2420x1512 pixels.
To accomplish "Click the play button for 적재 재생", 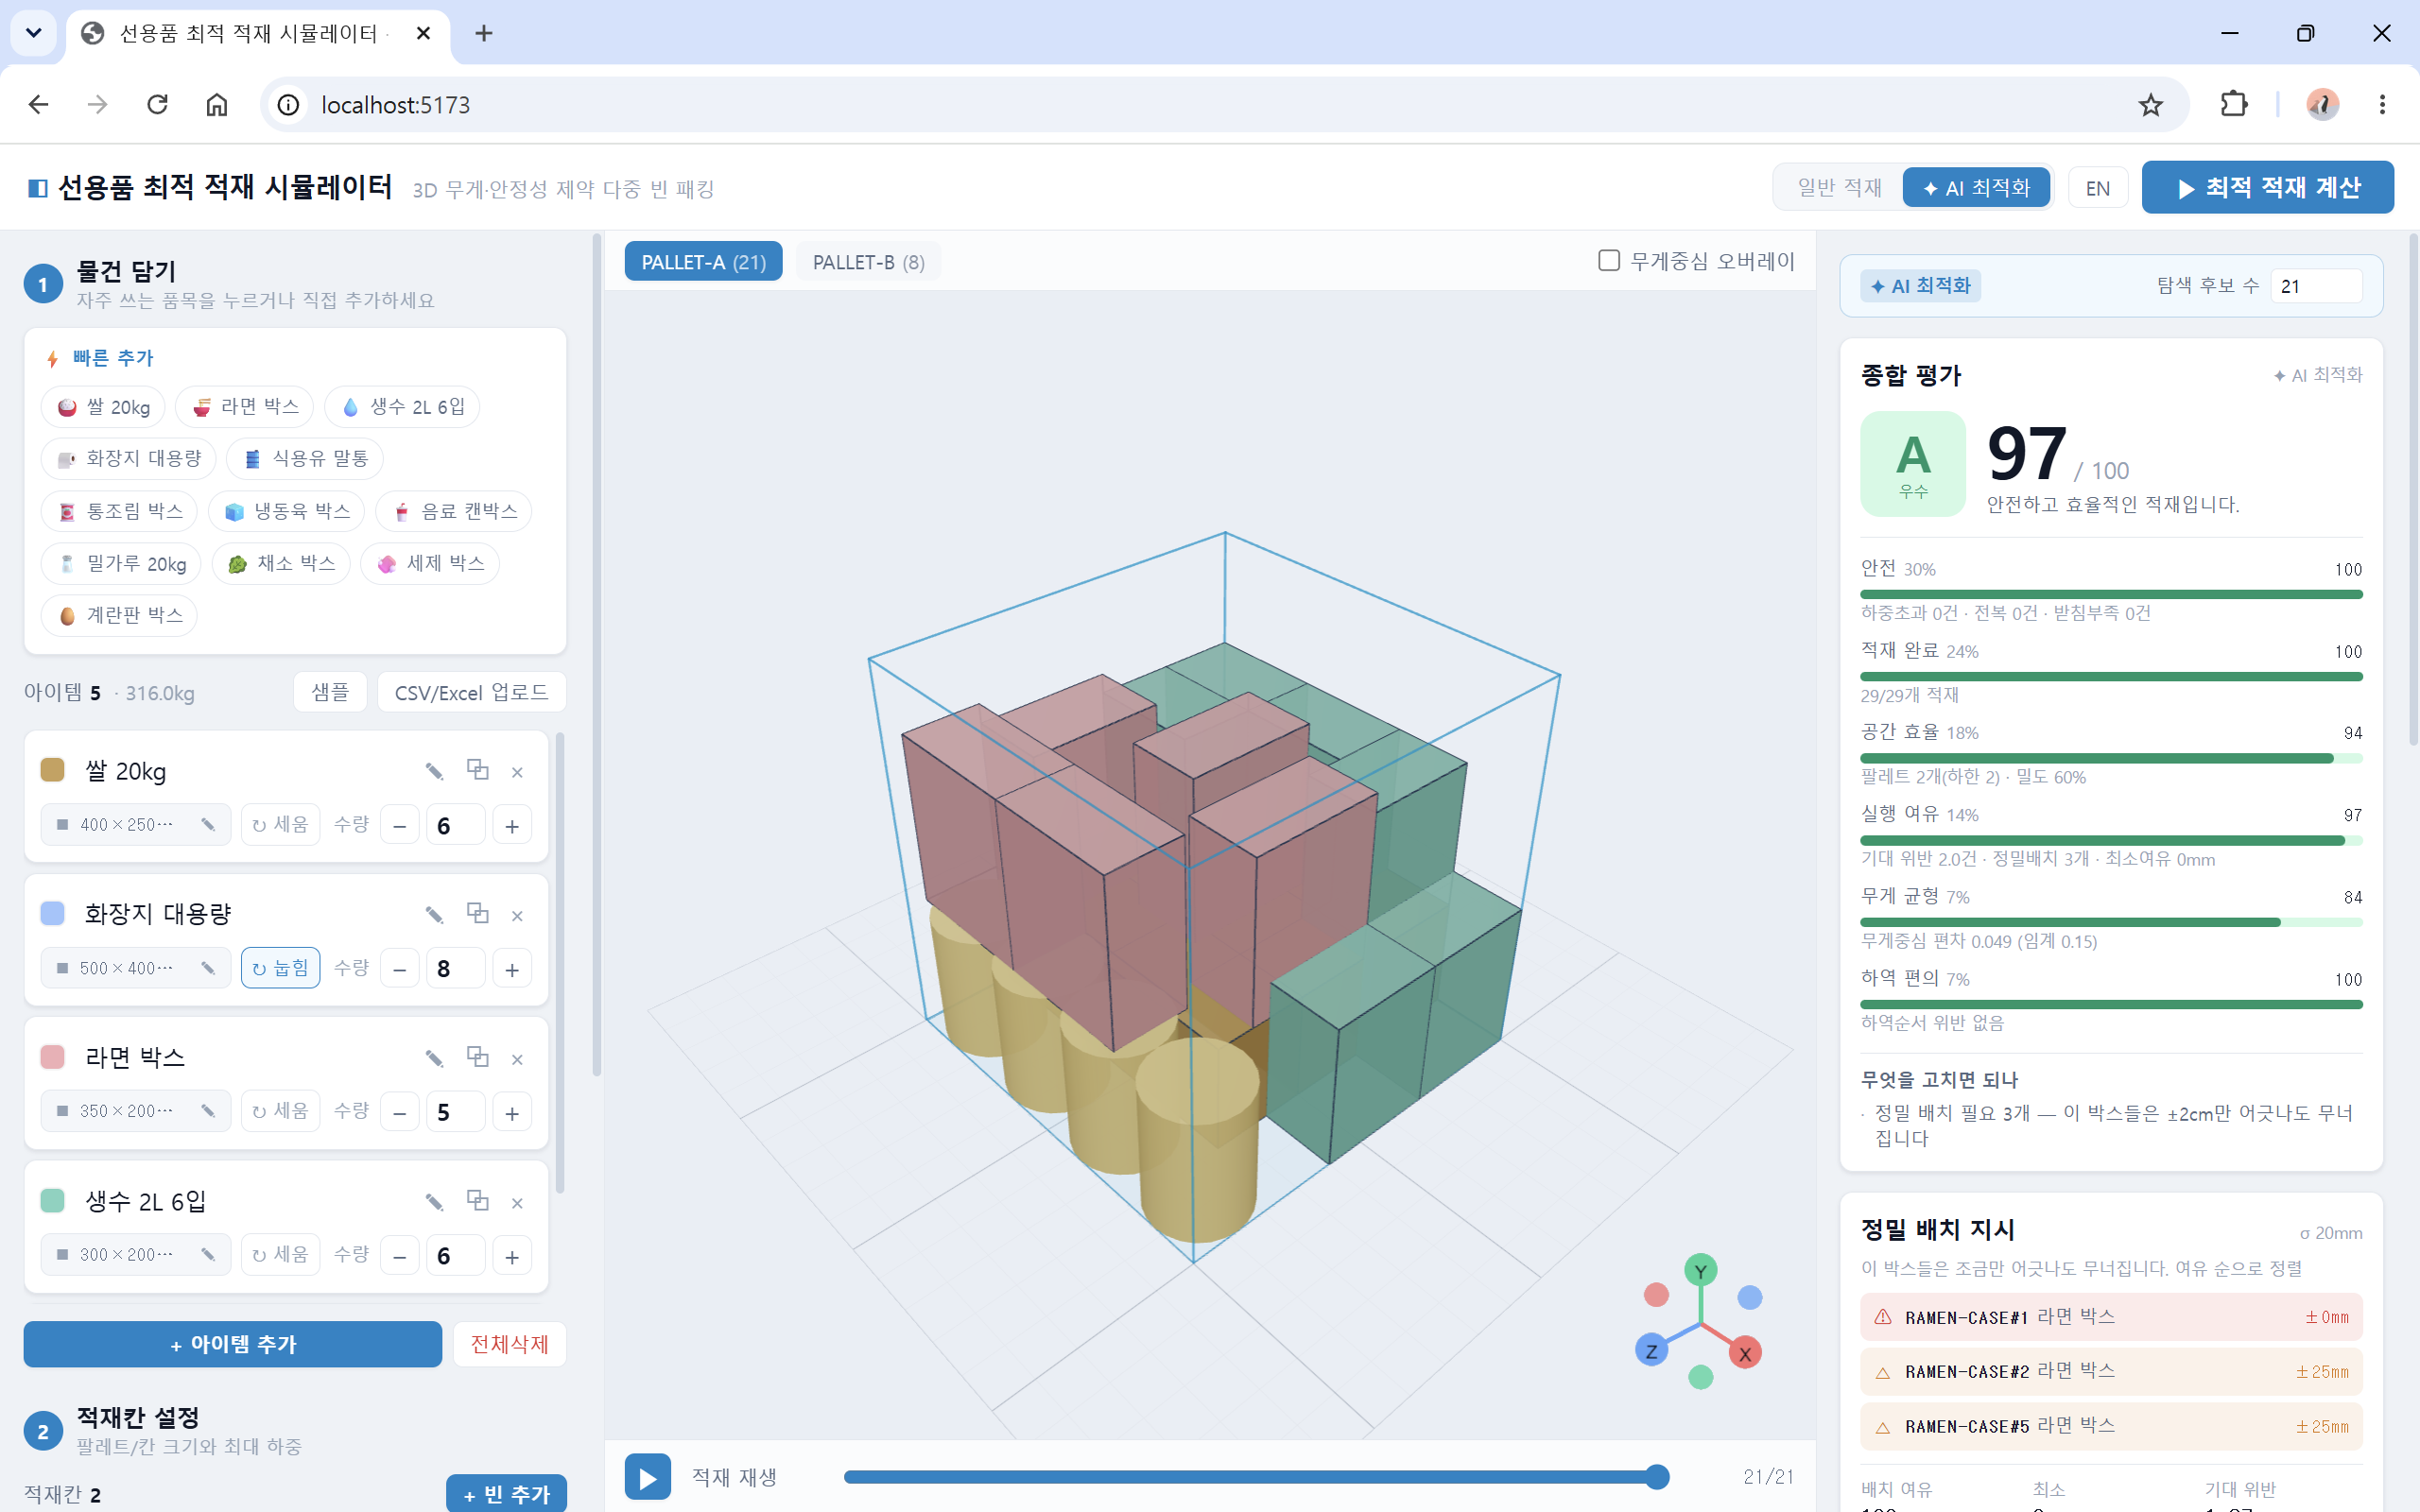I will coord(648,1477).
